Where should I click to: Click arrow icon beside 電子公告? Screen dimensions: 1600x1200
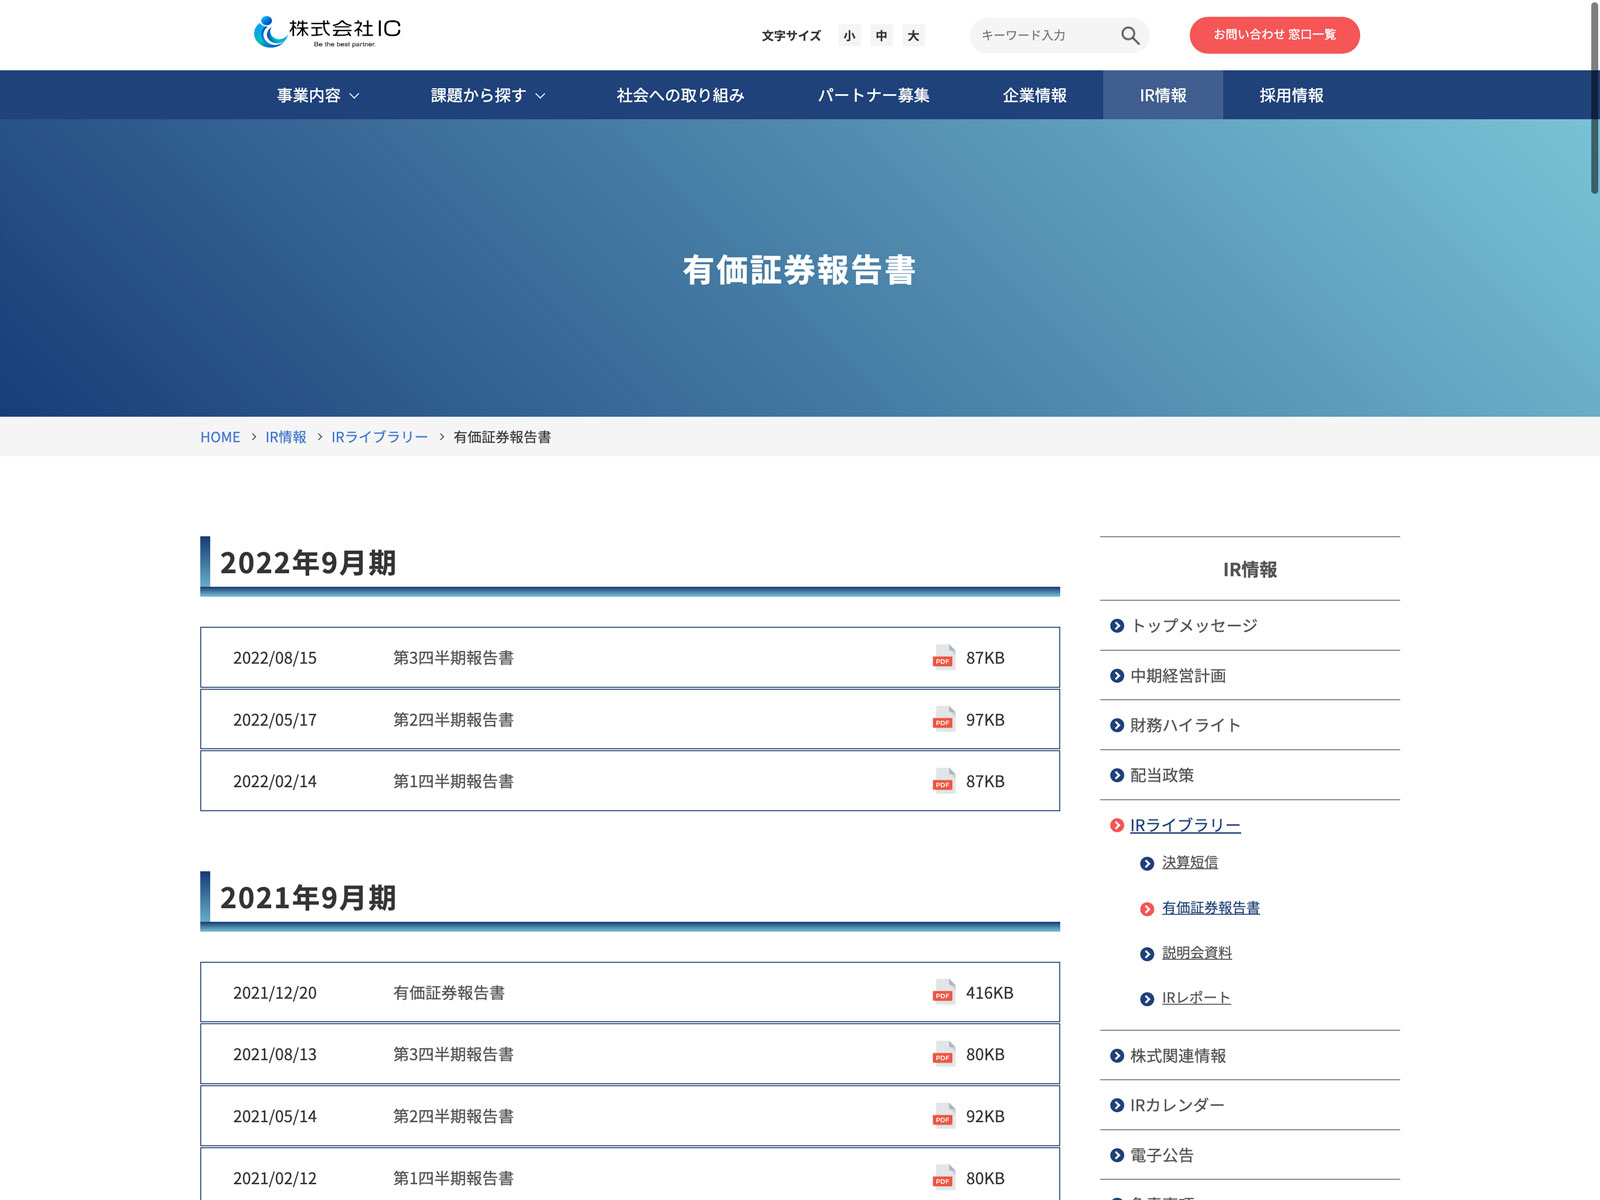pos(1117,1156)
